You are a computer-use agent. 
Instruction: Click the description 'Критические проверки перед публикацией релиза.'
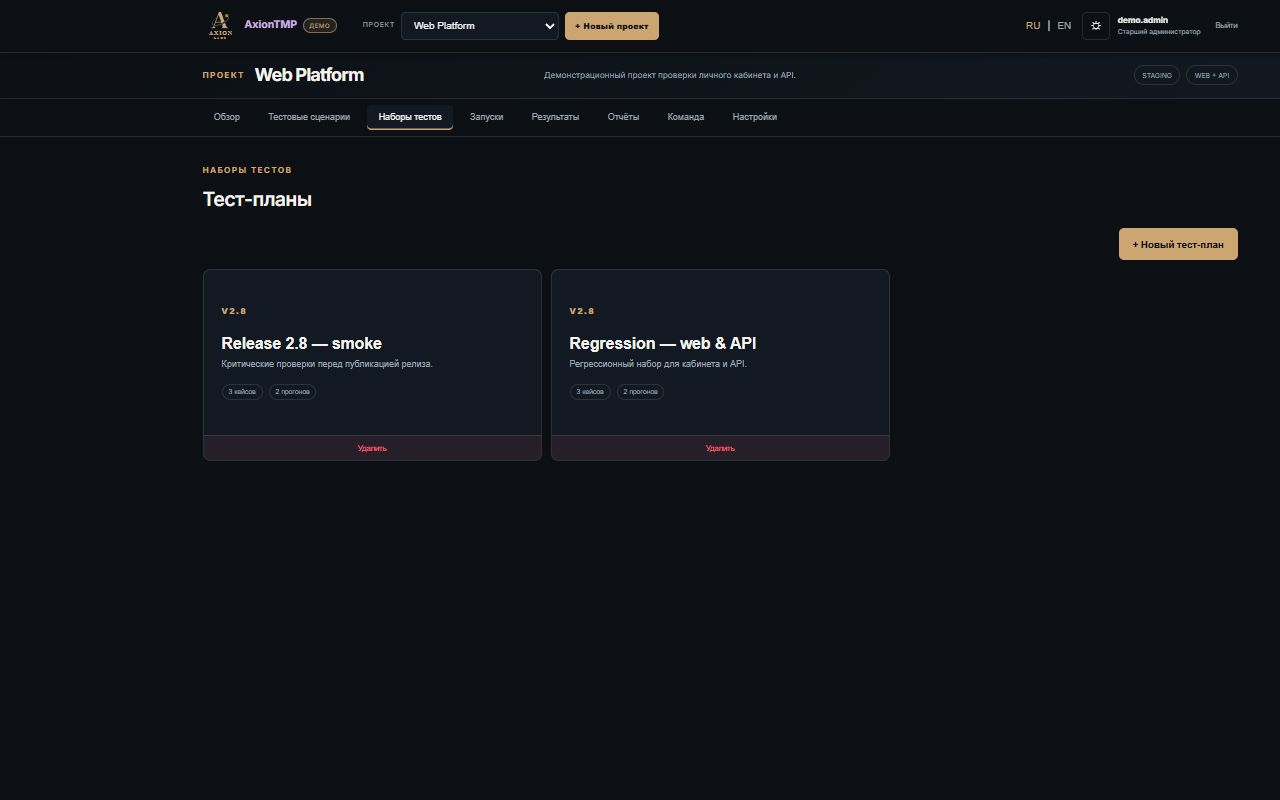[327, 364]
